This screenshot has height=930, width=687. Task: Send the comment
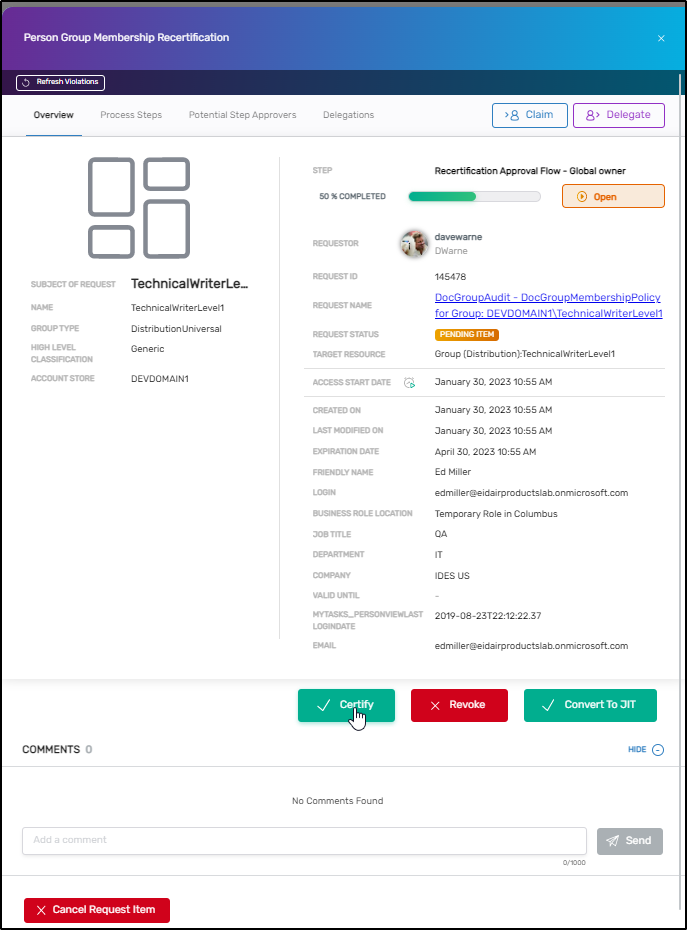629,841
